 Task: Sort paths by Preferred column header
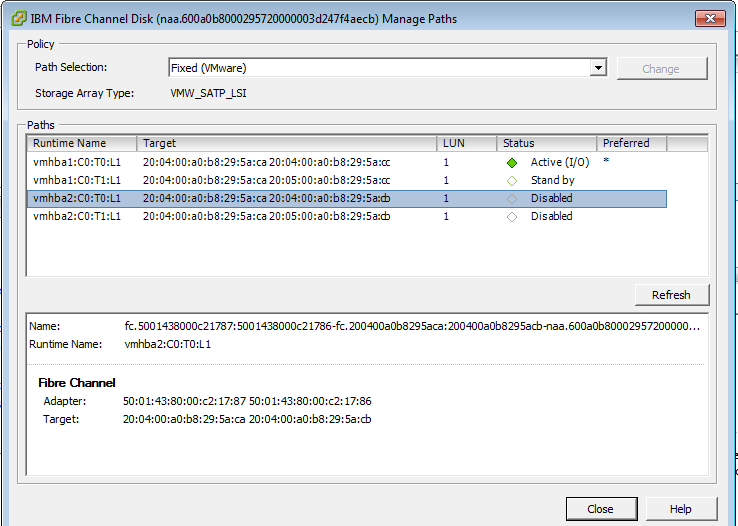(632, 143)
